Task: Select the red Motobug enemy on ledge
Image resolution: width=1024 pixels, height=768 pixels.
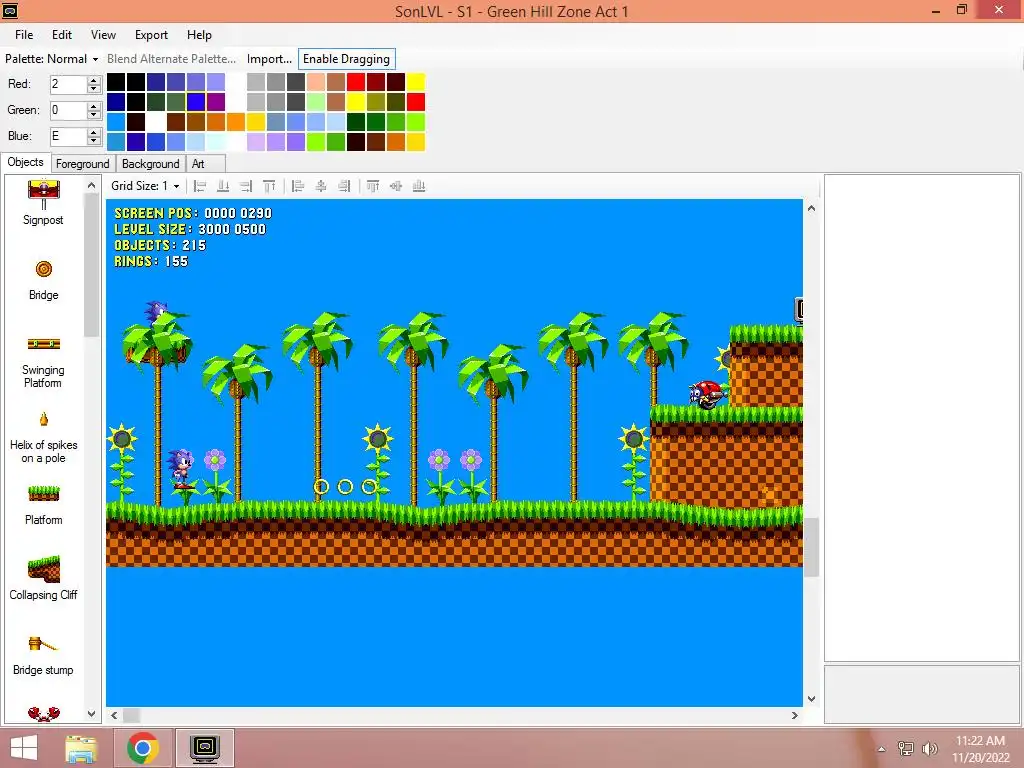Action: [708, 394]
